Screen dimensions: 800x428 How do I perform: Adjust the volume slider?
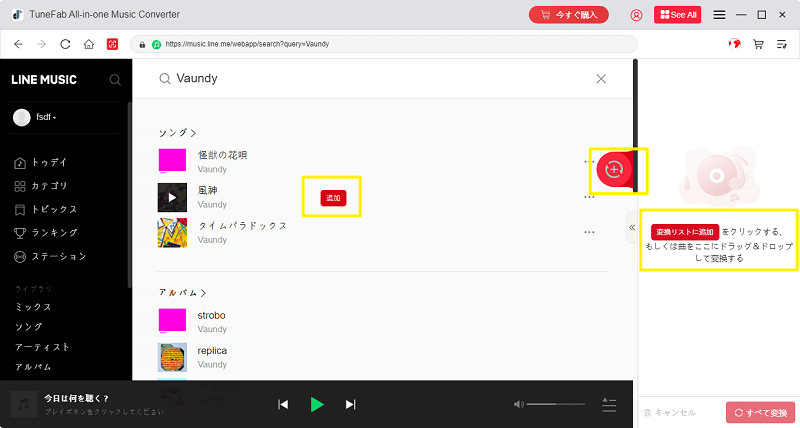[556, 405]
